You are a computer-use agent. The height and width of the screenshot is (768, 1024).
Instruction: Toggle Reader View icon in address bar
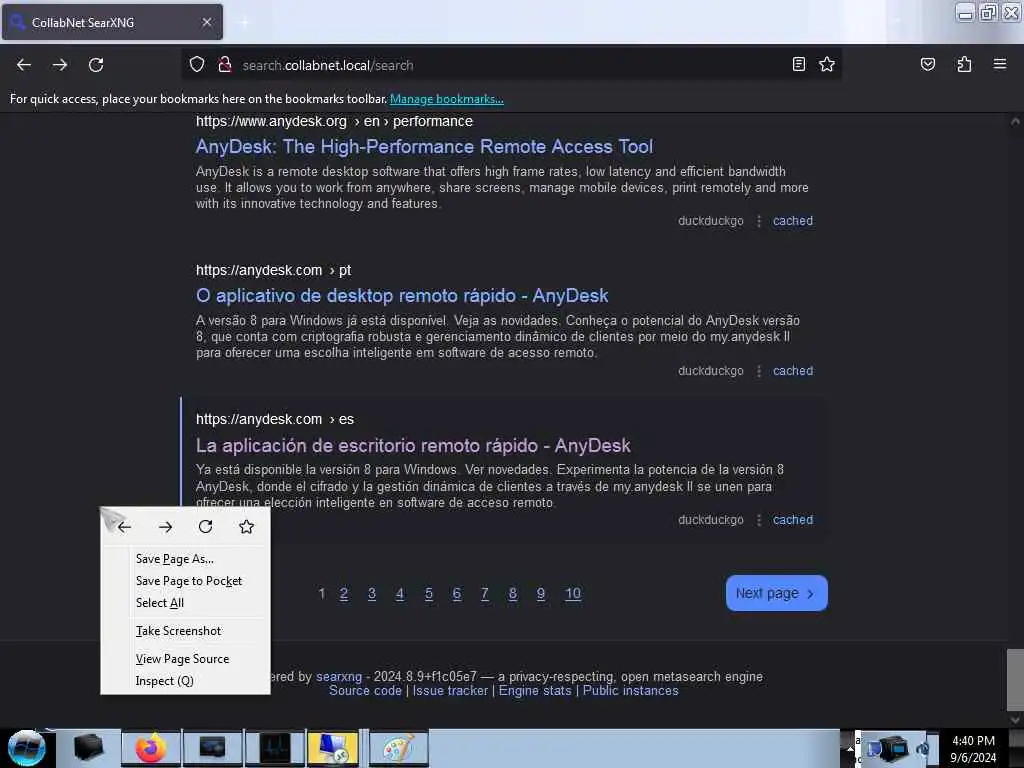[x=798, y=64]
